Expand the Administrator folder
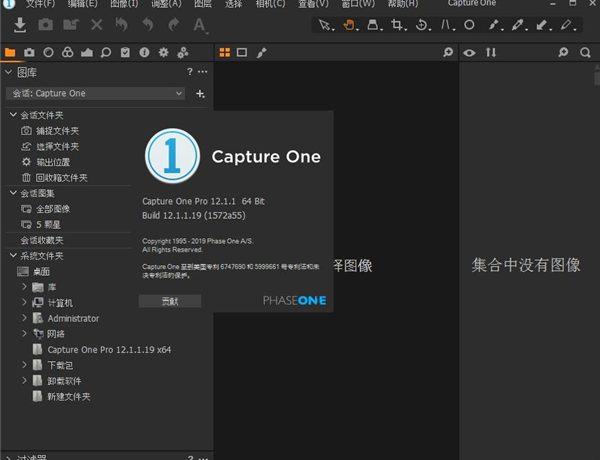600x460 pixels. click(24, 318)
